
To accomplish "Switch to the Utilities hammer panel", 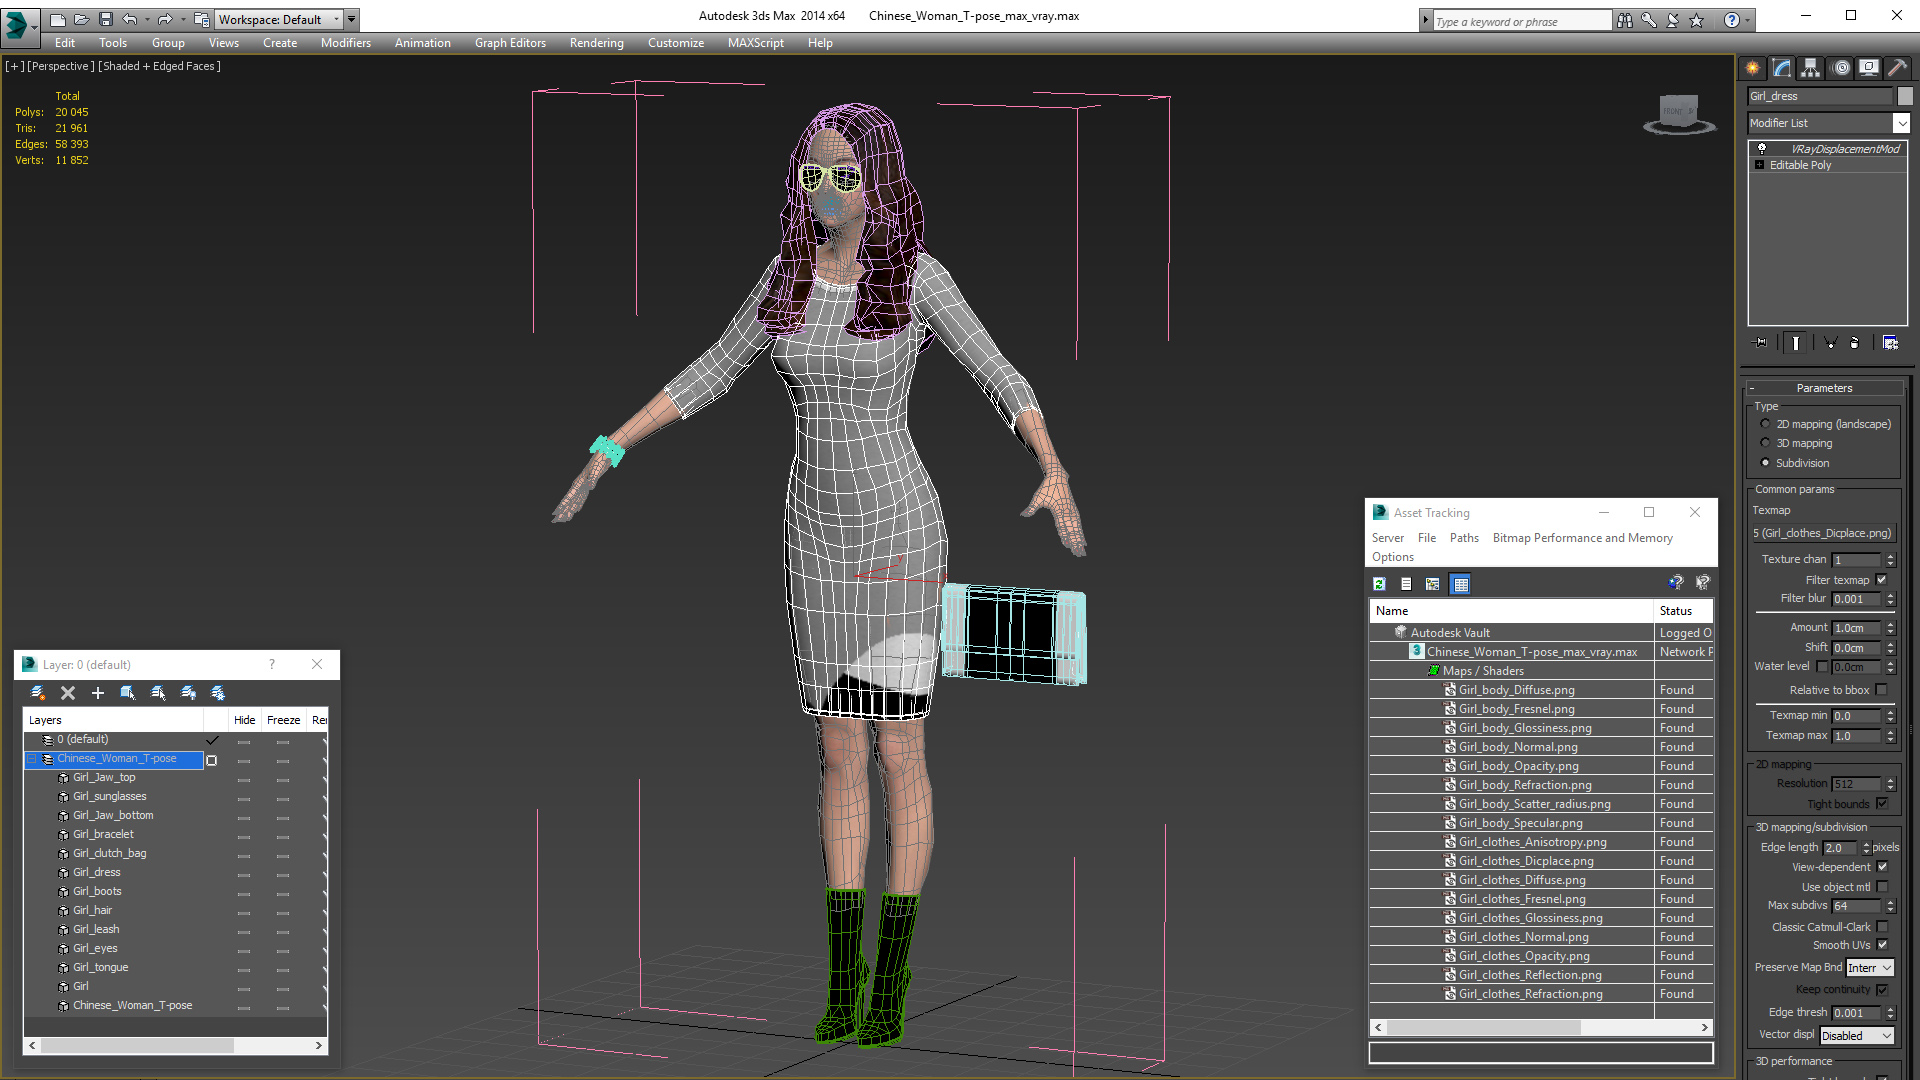I will (x=1897, y=68).
